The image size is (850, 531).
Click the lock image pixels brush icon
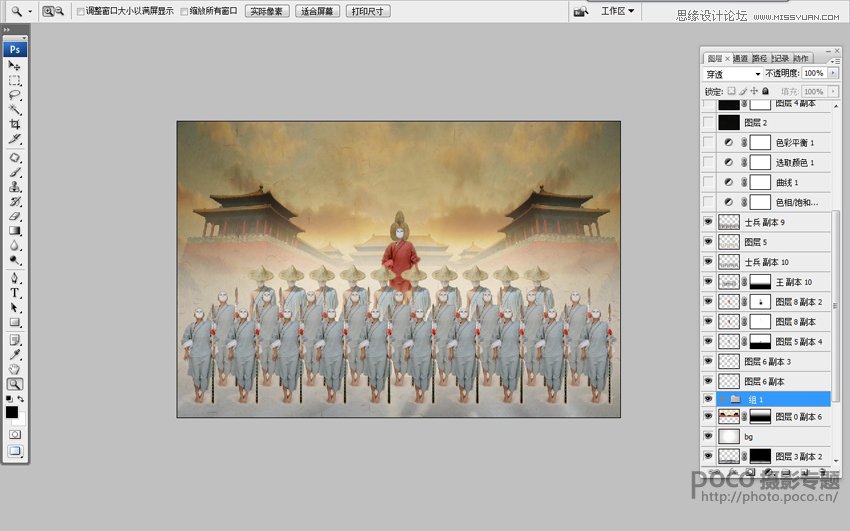743,91
